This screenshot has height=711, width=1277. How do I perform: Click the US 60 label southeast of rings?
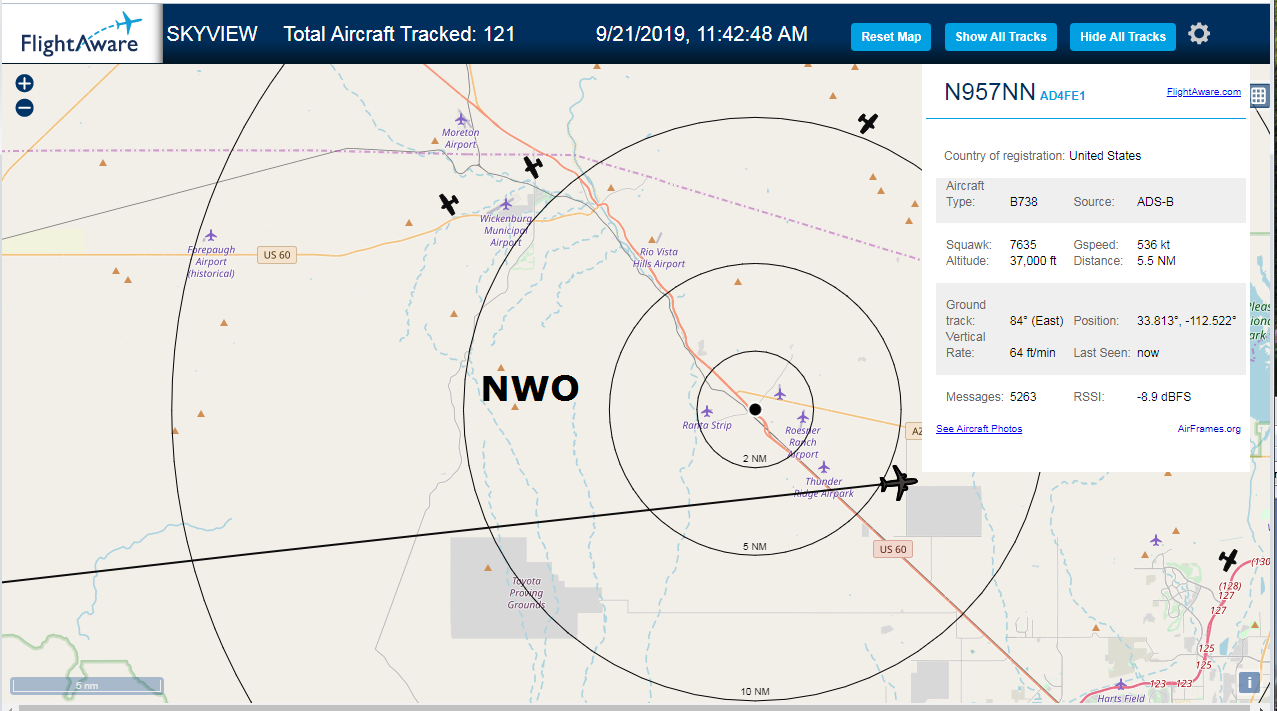point(892,549)
